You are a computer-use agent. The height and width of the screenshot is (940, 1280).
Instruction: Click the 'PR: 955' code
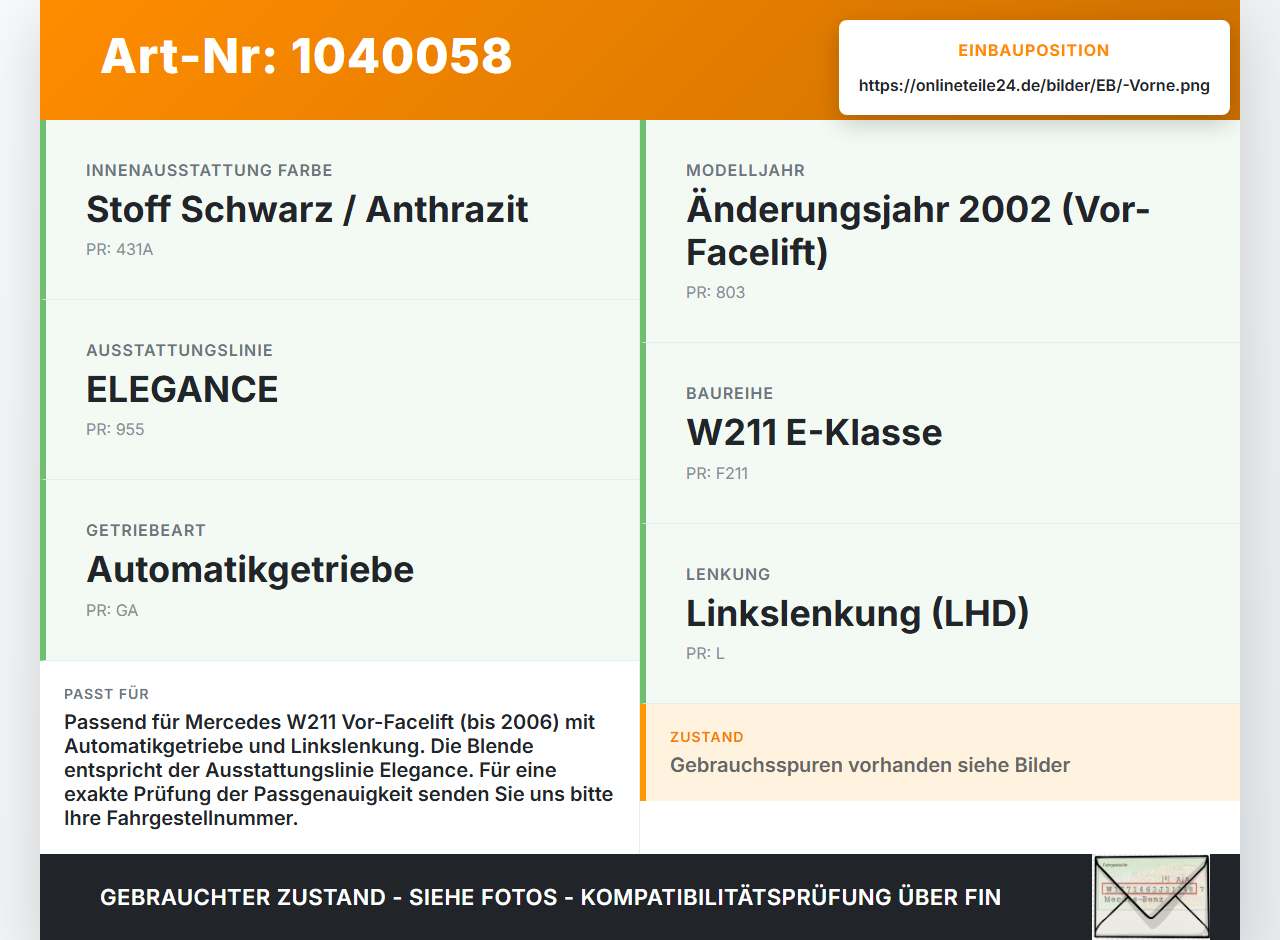tap(115, 429)
